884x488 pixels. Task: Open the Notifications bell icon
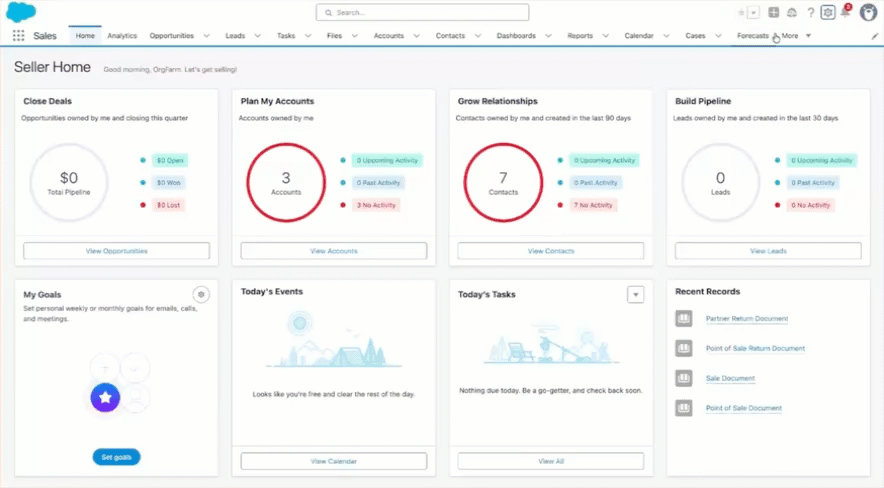845,11
